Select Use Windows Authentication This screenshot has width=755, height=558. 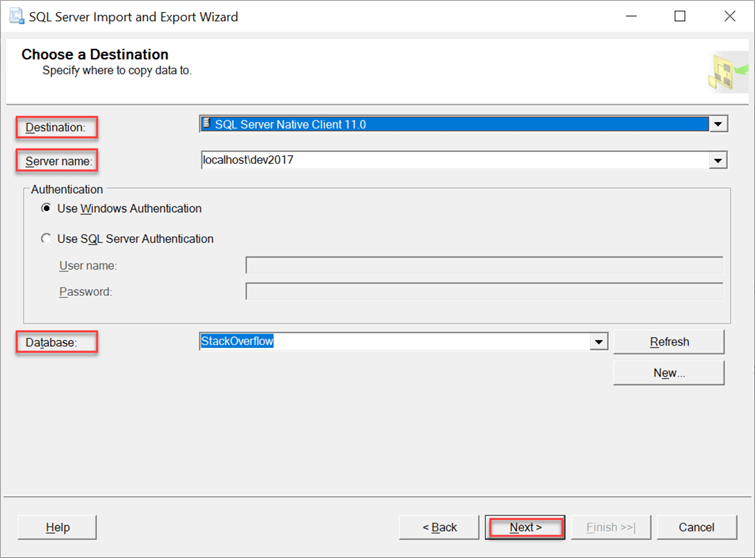(47, 209)
